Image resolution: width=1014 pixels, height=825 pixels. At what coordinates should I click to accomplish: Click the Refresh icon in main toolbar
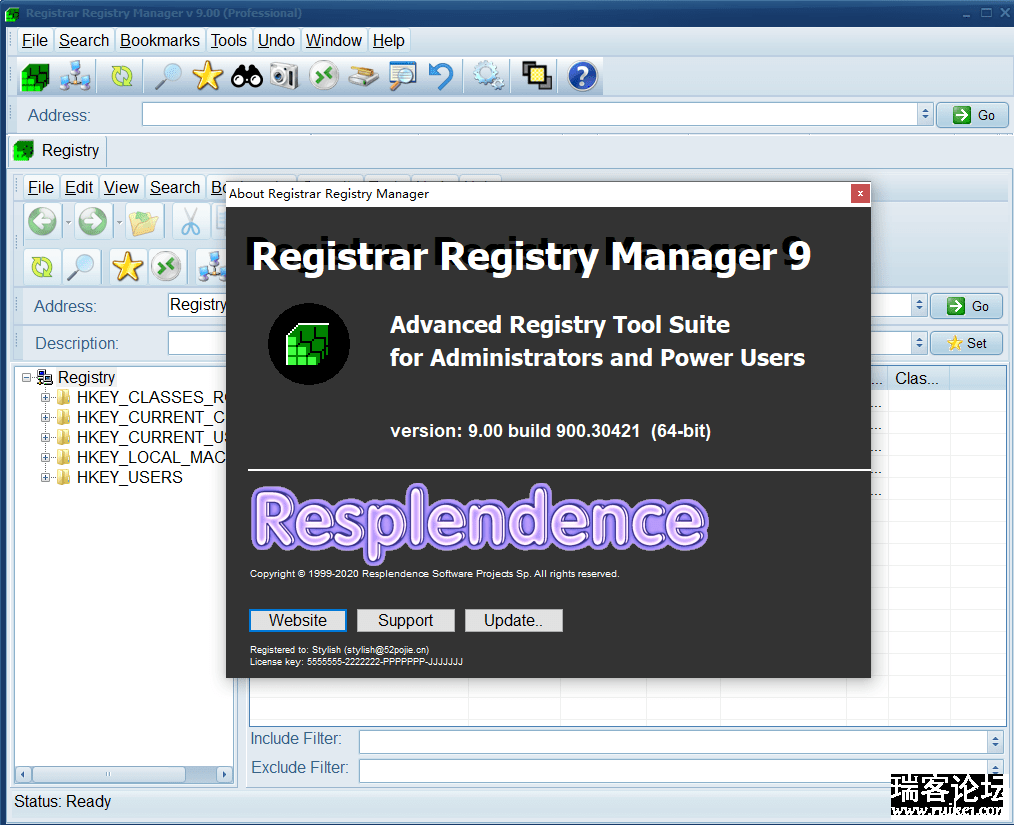click(121, 77)
